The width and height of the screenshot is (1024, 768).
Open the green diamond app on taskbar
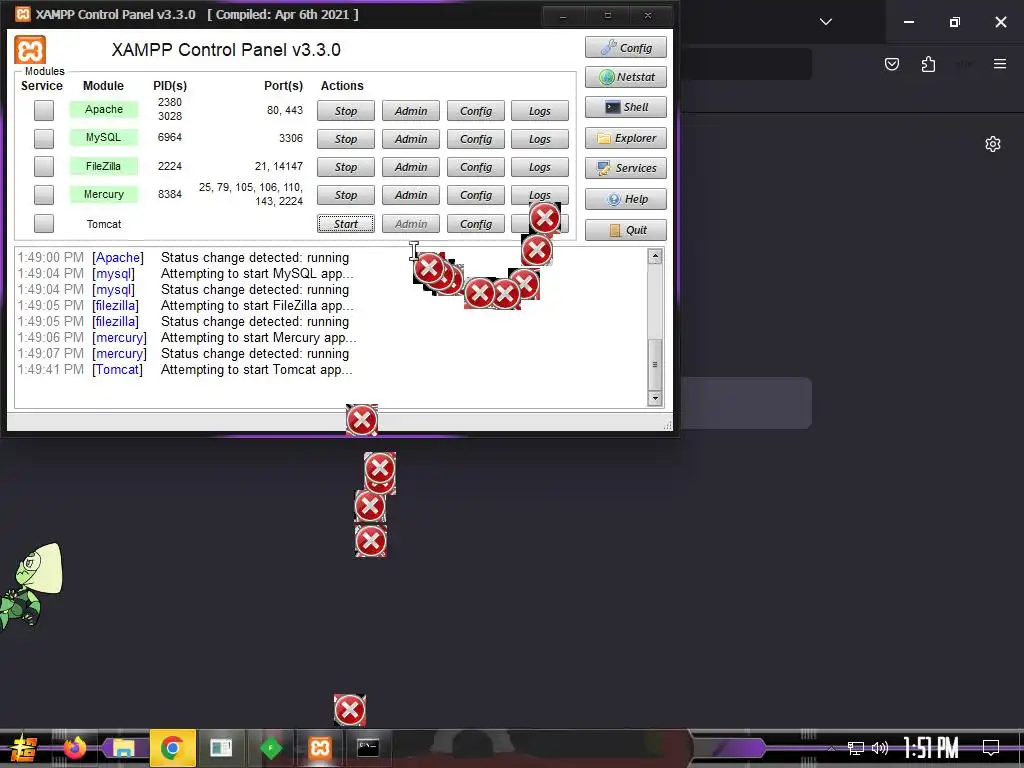tap(271, 748)
